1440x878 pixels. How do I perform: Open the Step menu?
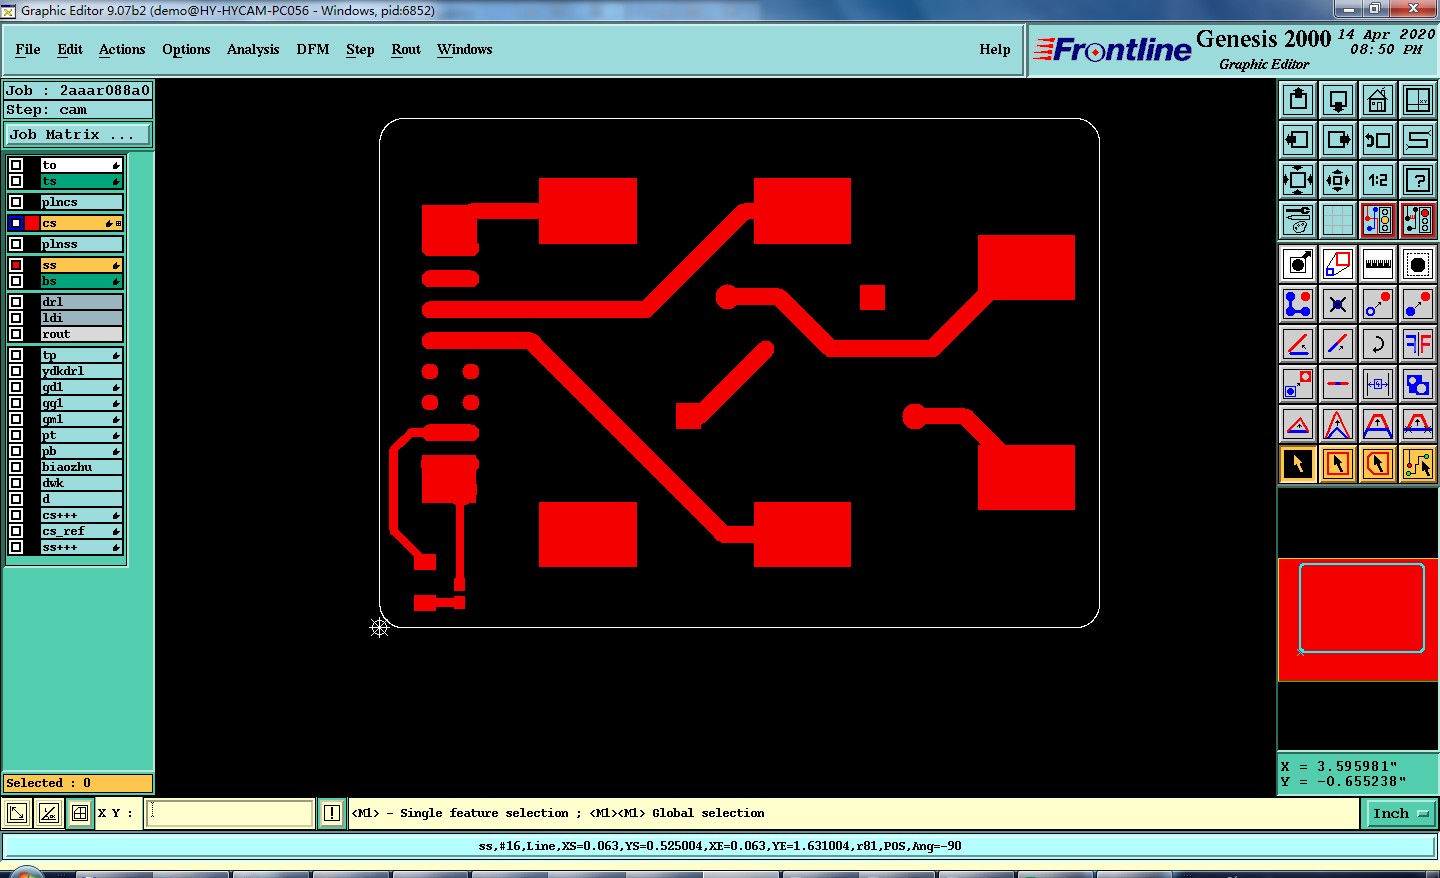[x=360, y=49]
